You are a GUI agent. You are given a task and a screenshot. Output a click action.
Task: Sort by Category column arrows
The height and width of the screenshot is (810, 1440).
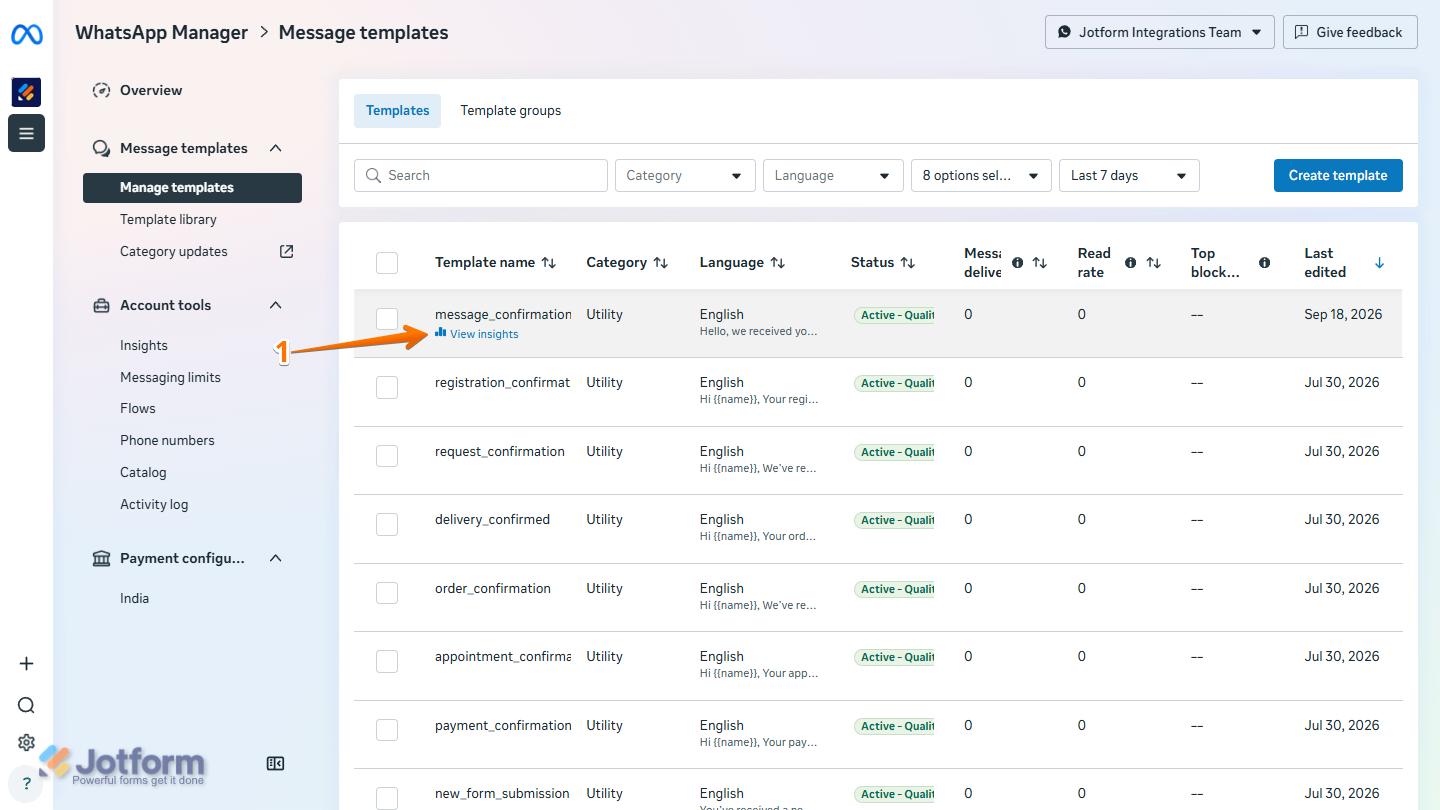pos(661,263)
